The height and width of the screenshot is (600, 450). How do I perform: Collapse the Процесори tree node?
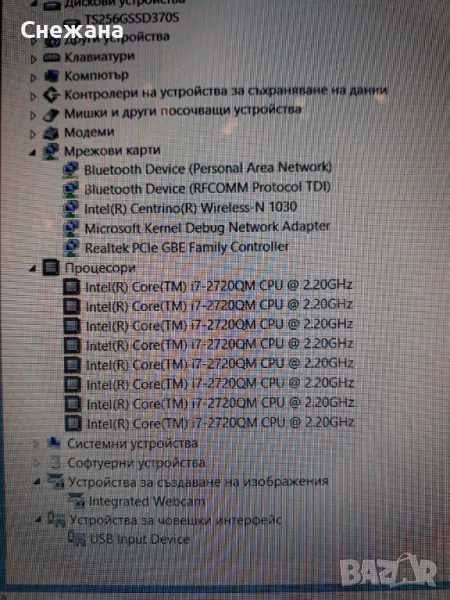pyautogui.click(x=33, y=269)
